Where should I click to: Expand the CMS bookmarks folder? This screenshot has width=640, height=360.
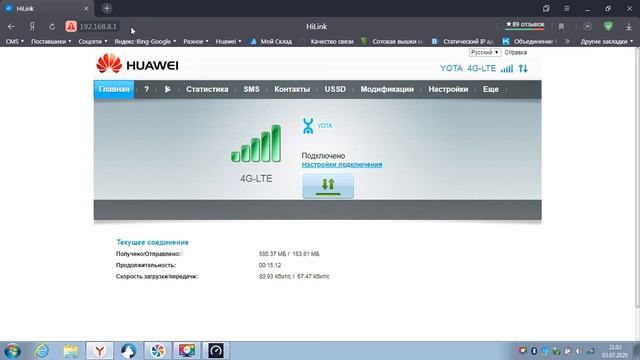pos(15,41)
